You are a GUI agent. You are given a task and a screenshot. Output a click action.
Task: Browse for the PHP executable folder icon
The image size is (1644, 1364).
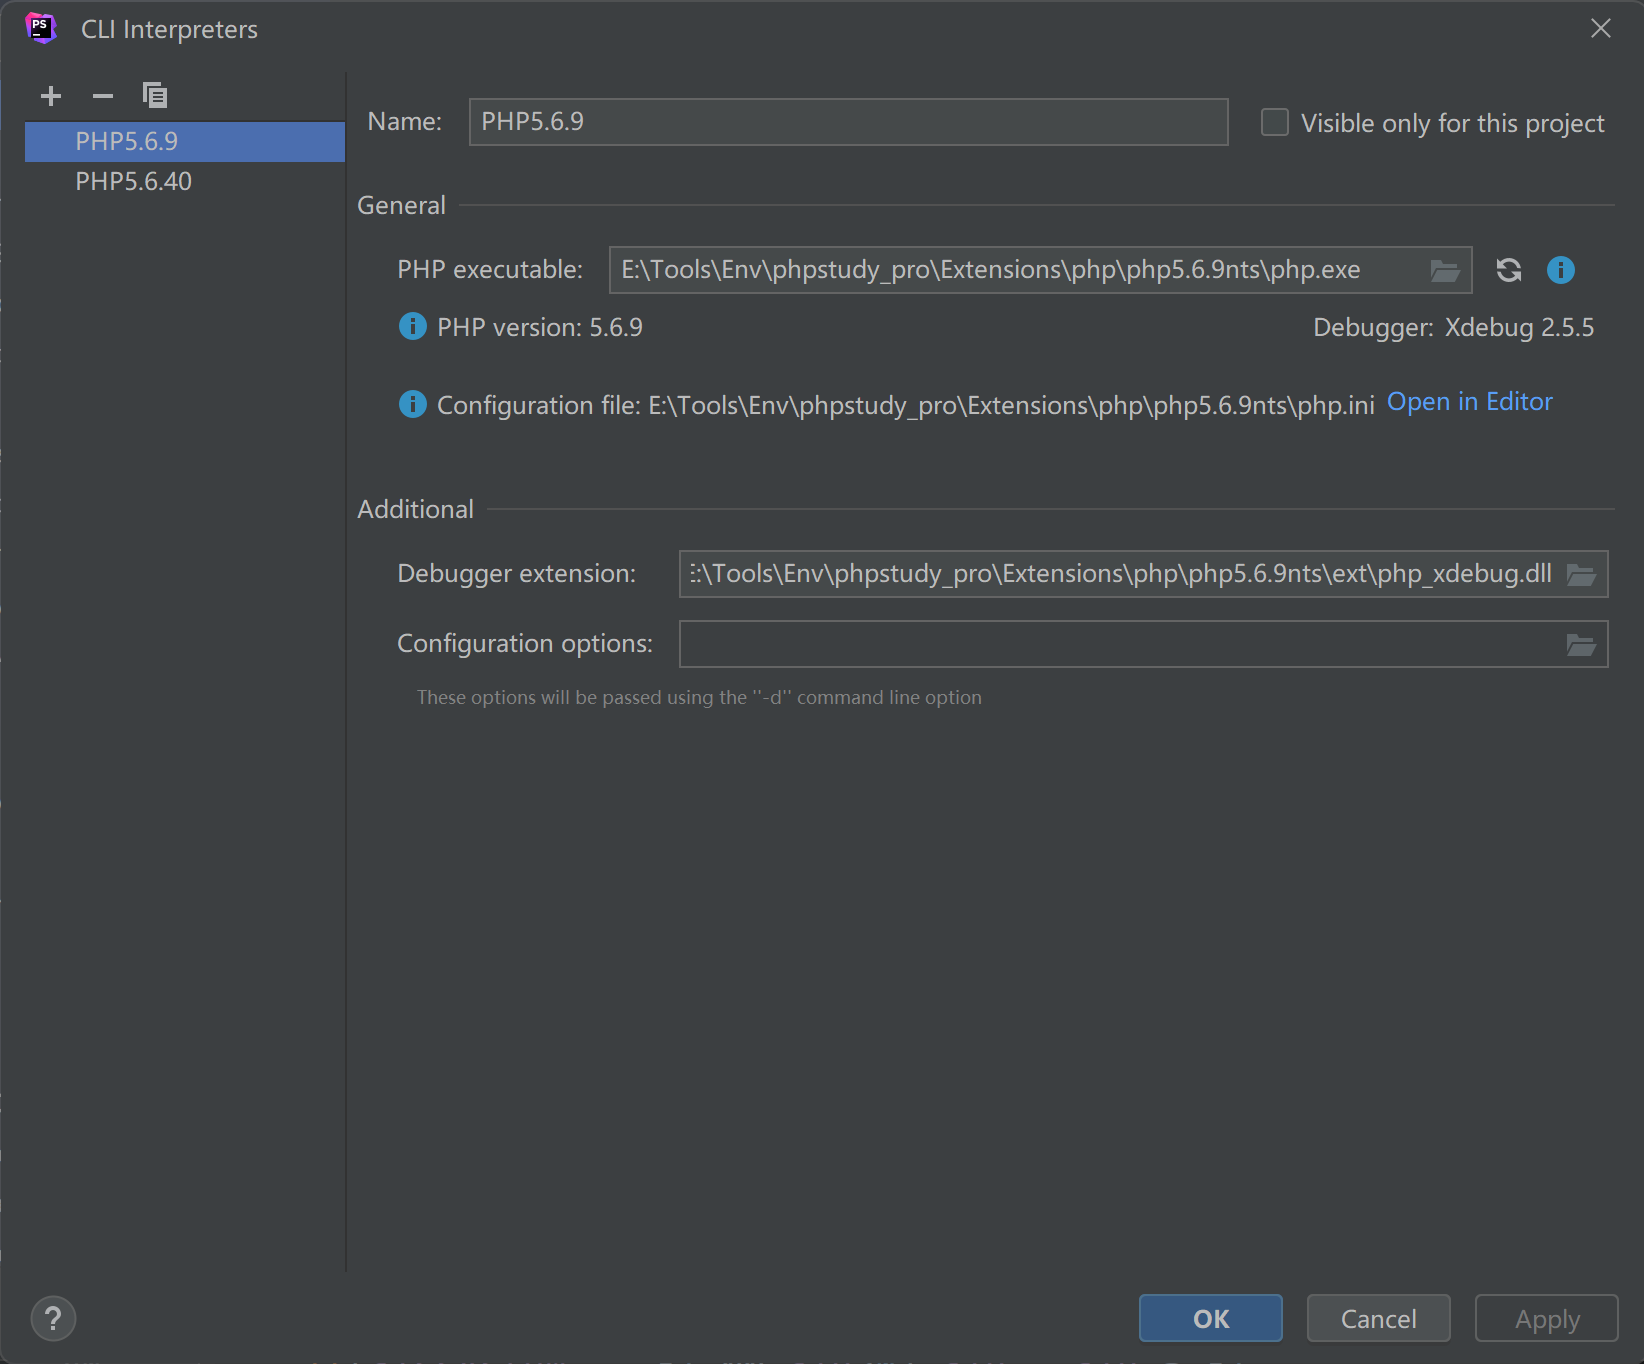coord(1445,271)
